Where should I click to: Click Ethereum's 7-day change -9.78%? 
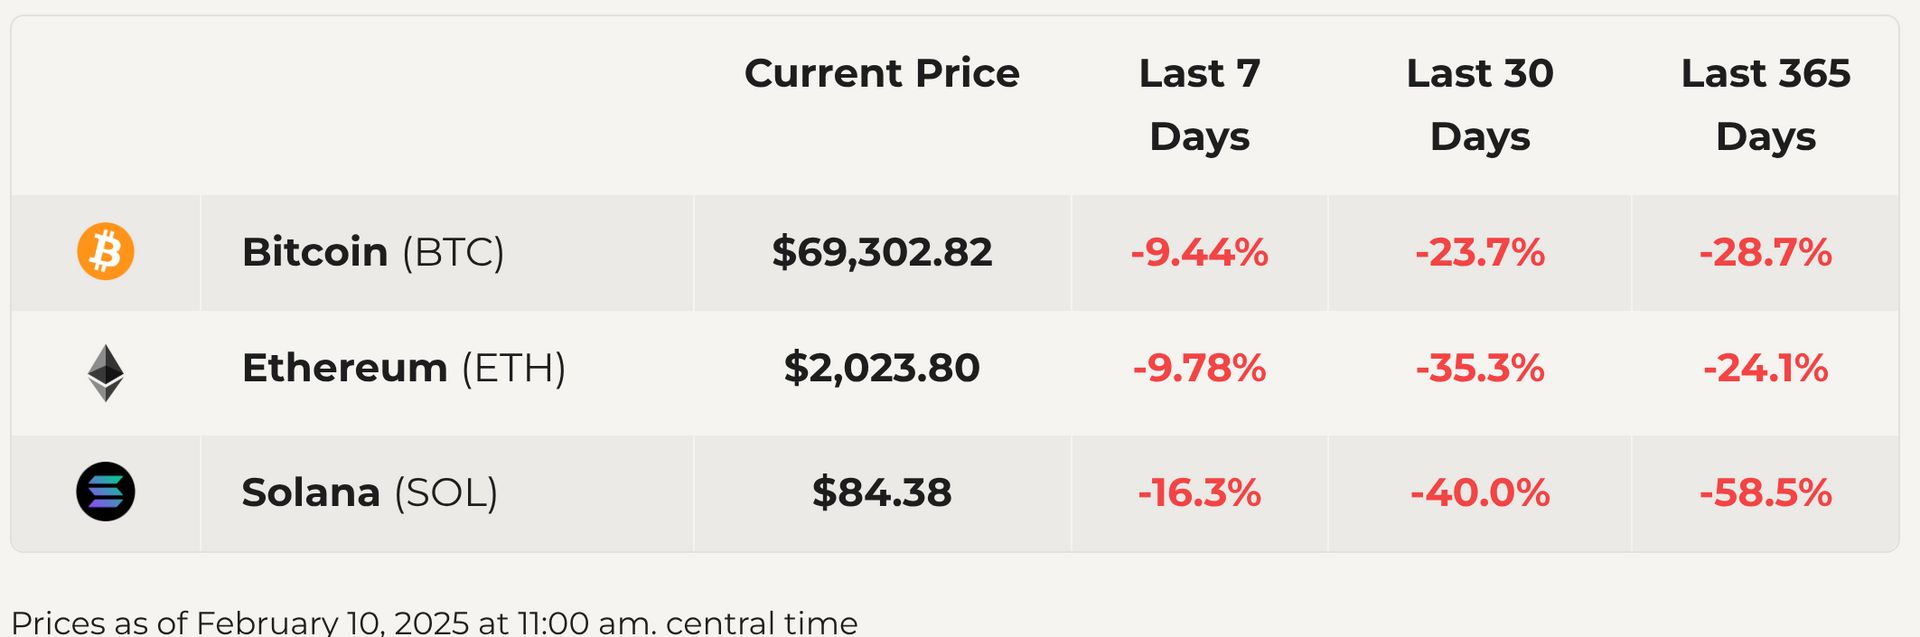(x=1199, y=368)
